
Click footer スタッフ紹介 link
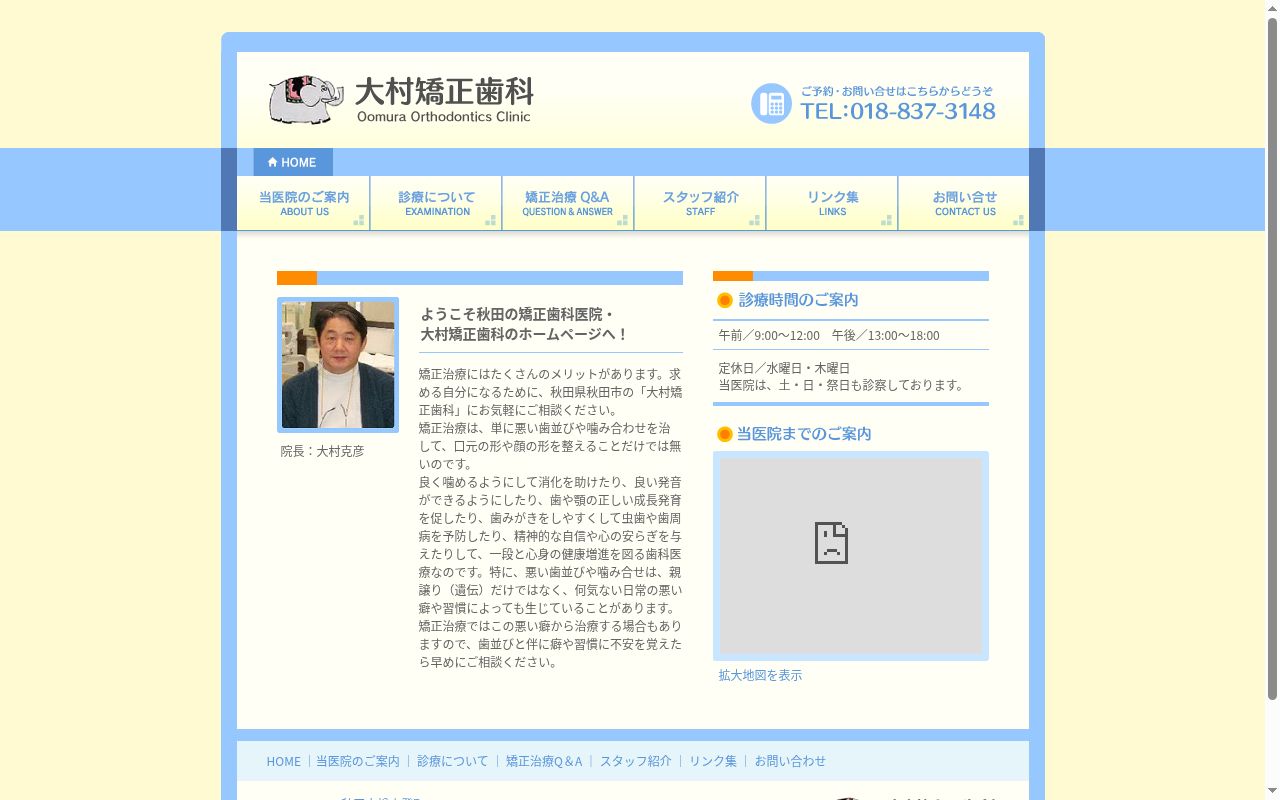point(636,761)
